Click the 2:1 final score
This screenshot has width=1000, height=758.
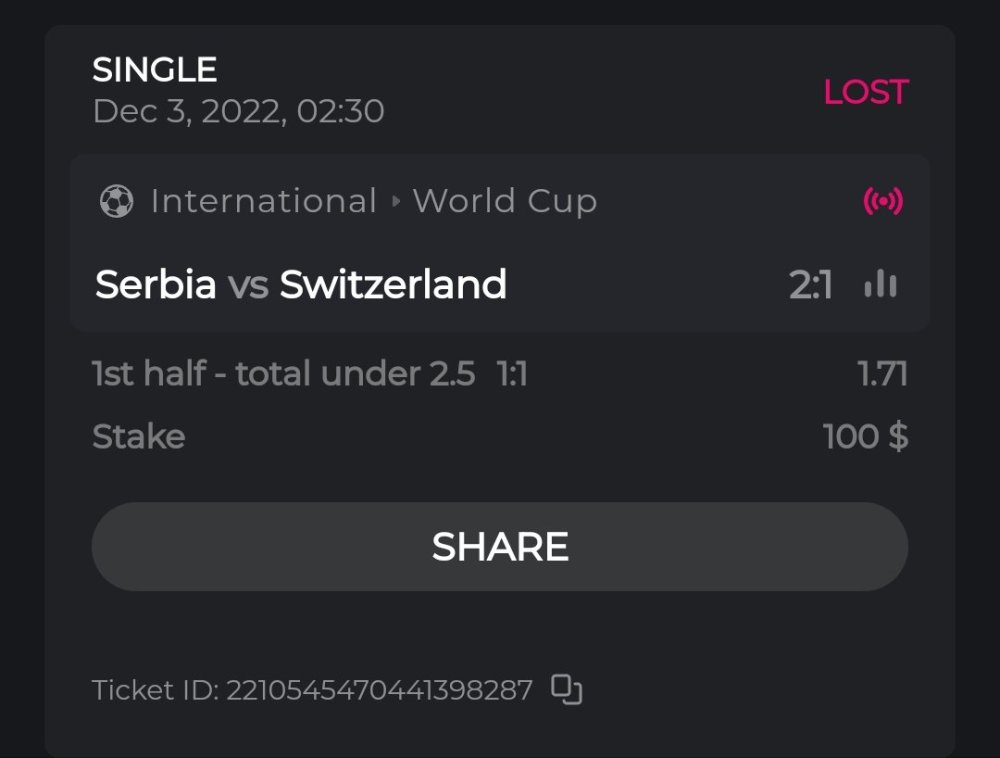811,286
